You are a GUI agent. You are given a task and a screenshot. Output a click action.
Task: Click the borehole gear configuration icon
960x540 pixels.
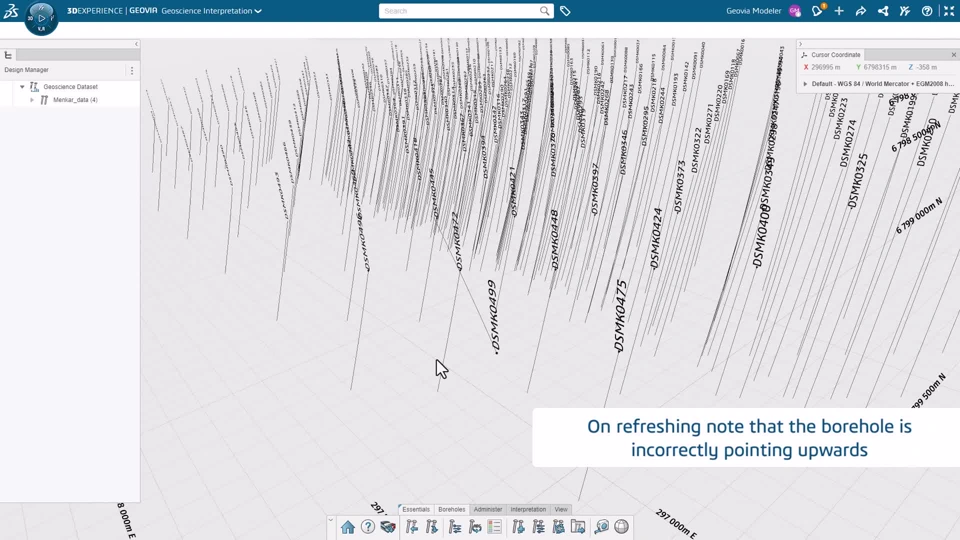[x=558, y=527]
